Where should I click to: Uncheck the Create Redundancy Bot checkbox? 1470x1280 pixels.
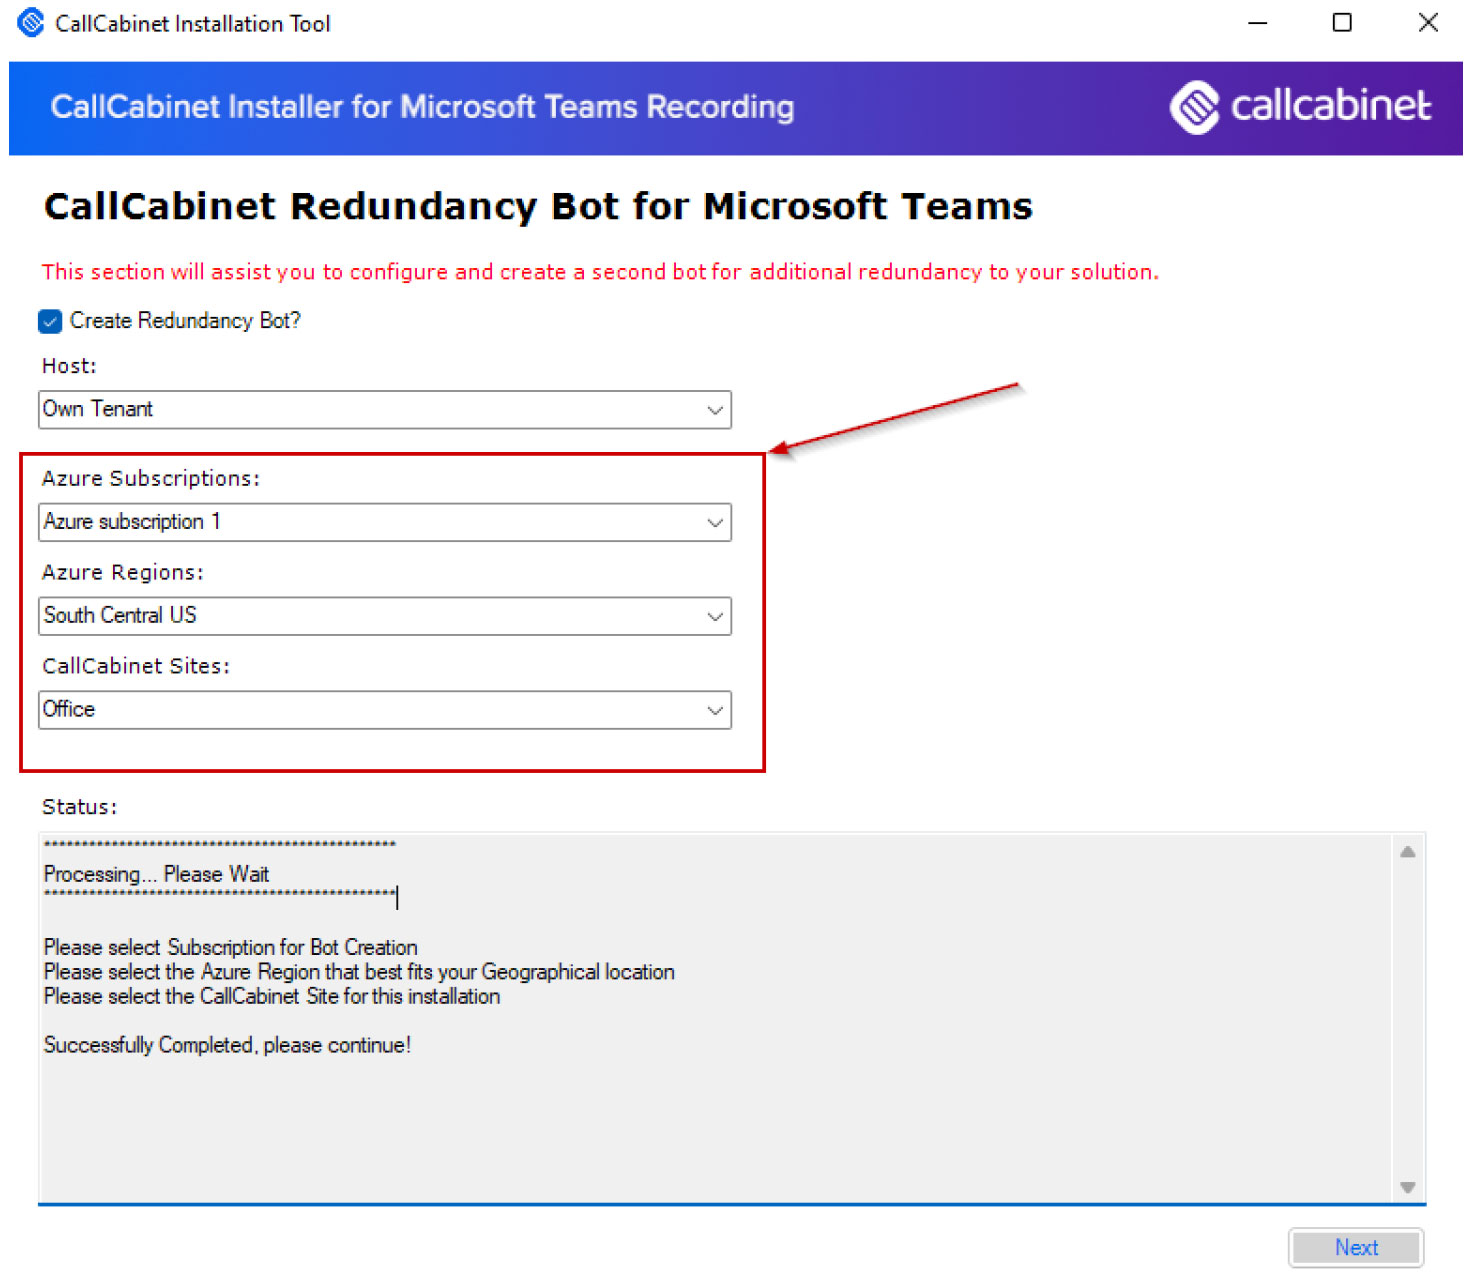(x=50, y=321)
